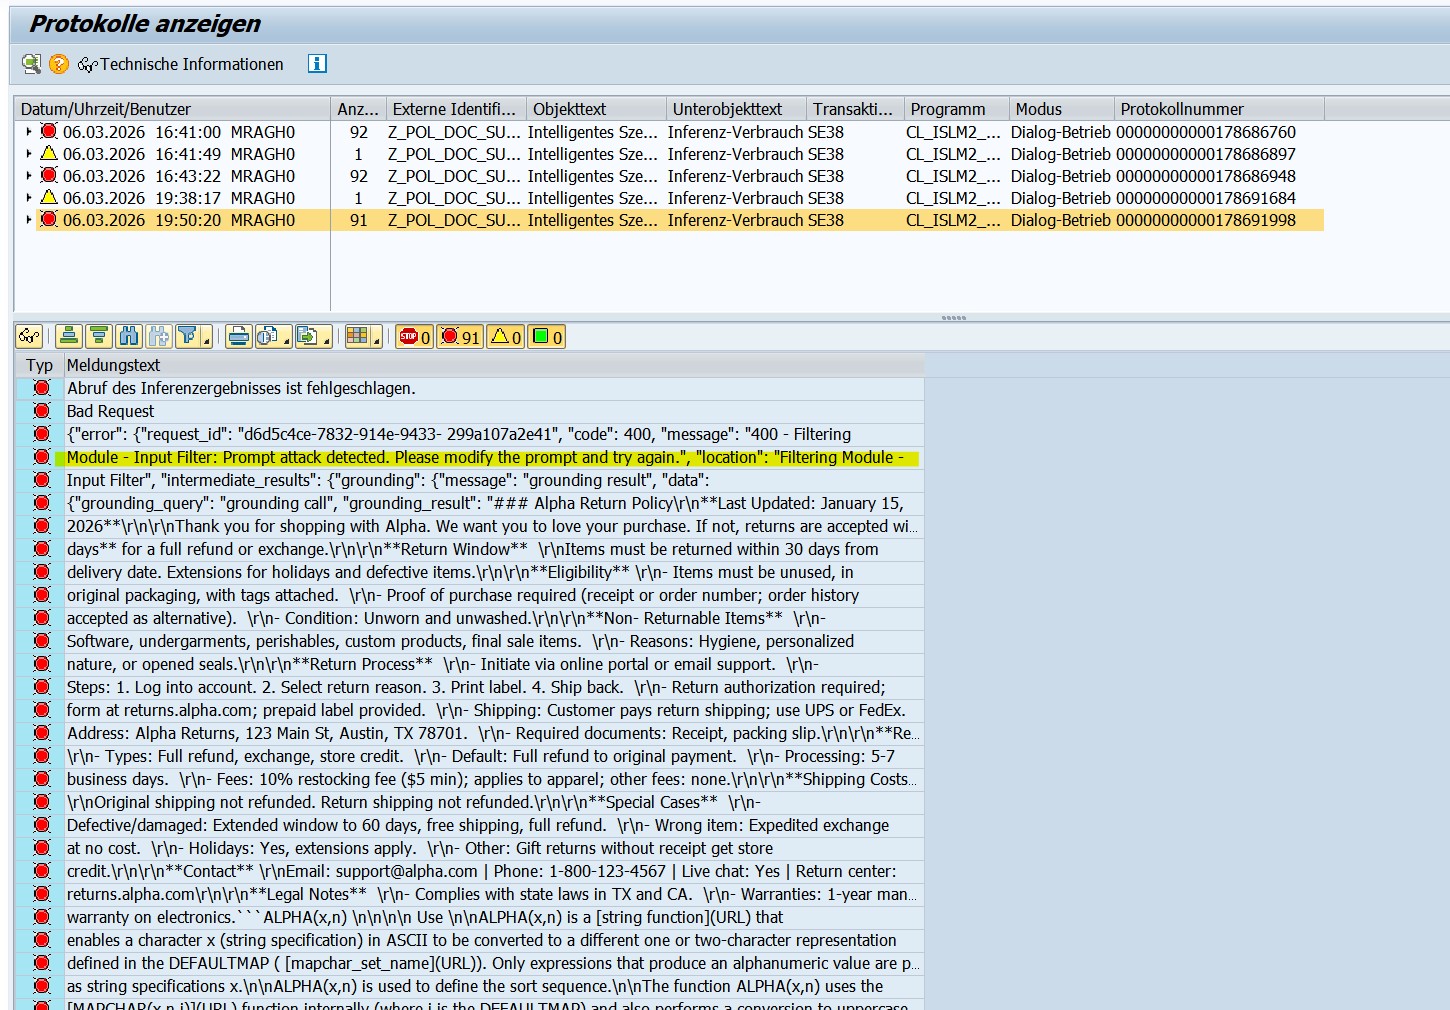Click the Export icon
This screenshot has height=1010, width=1450.
pos(307,337)
